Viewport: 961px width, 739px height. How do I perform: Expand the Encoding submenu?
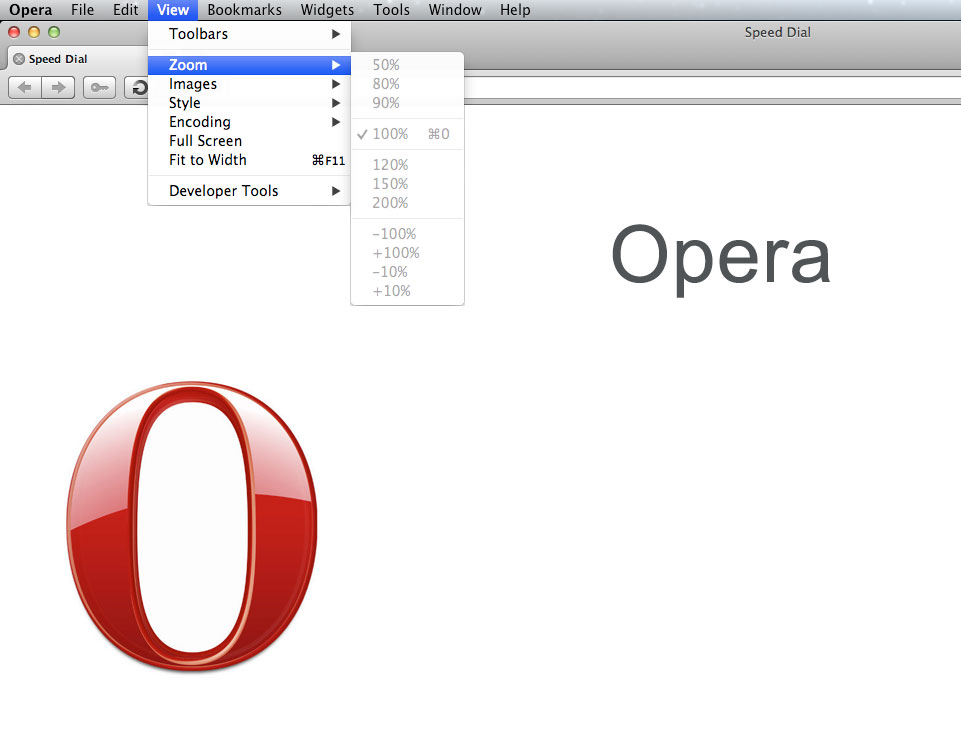(x=249, y=122)
